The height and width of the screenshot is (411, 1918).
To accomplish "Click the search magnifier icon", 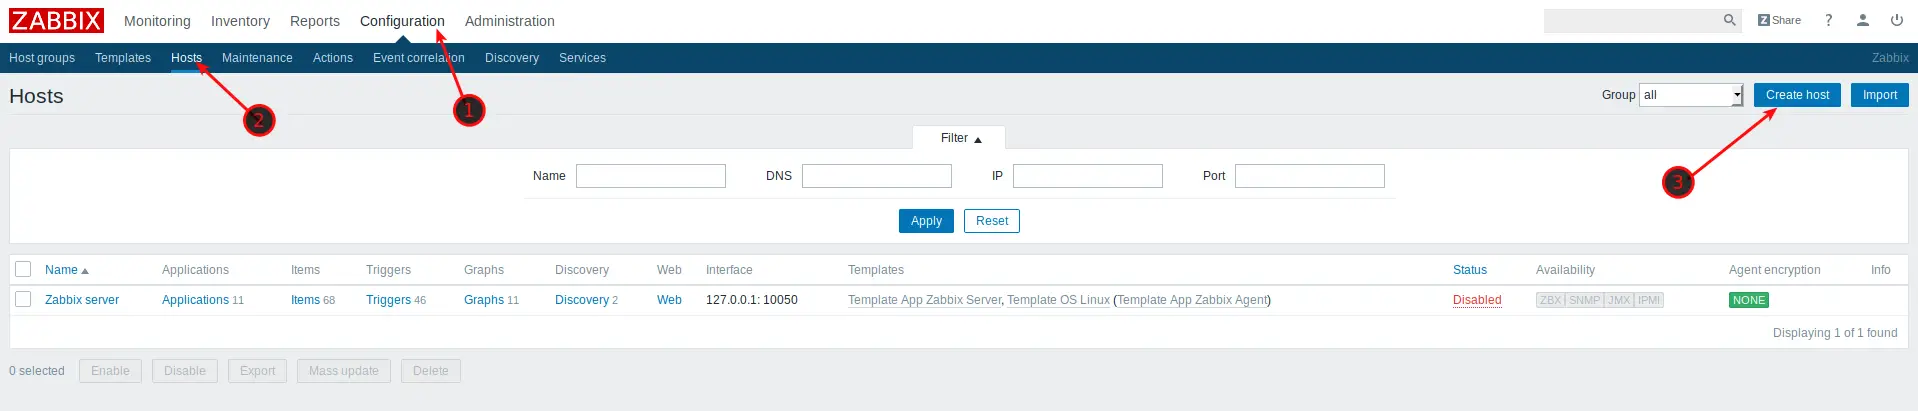I will (x=1729, y=20).
